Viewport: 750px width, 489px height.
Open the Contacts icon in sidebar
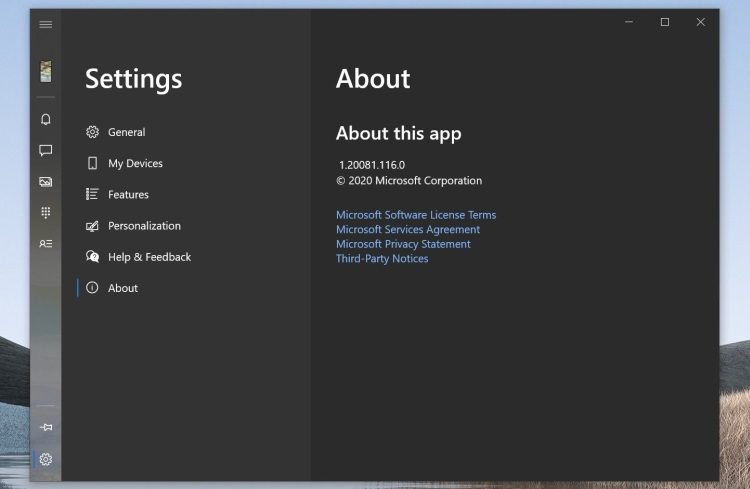coord(46,244)
